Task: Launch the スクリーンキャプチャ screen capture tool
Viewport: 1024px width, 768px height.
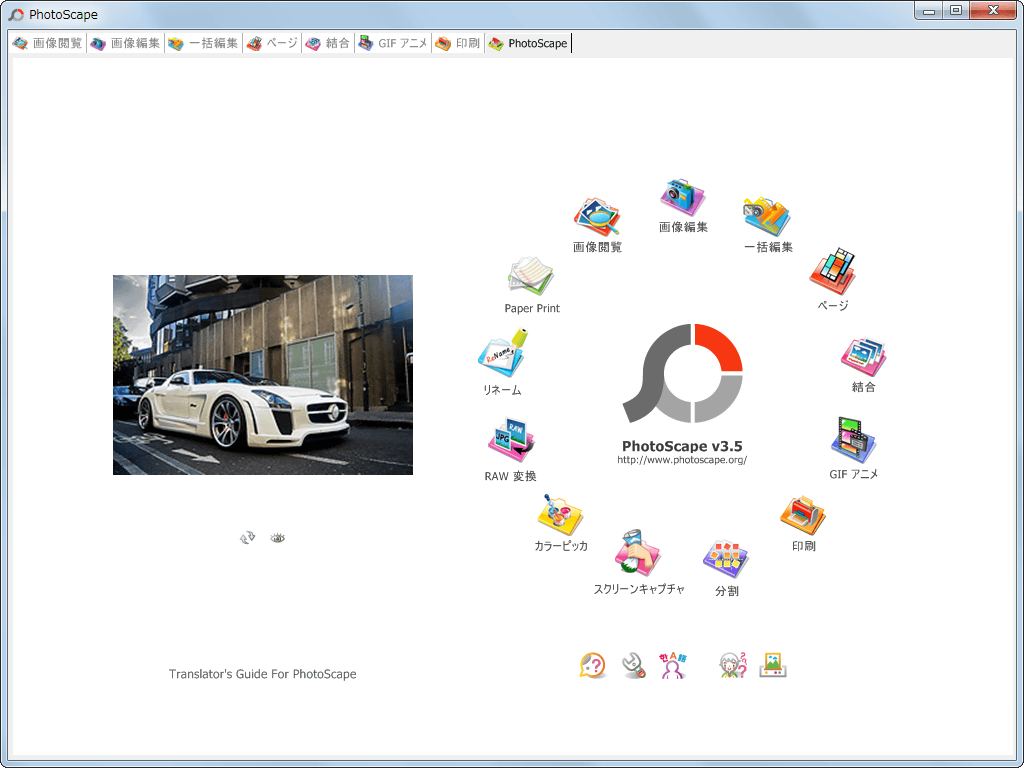Action: tap(638, 556)
